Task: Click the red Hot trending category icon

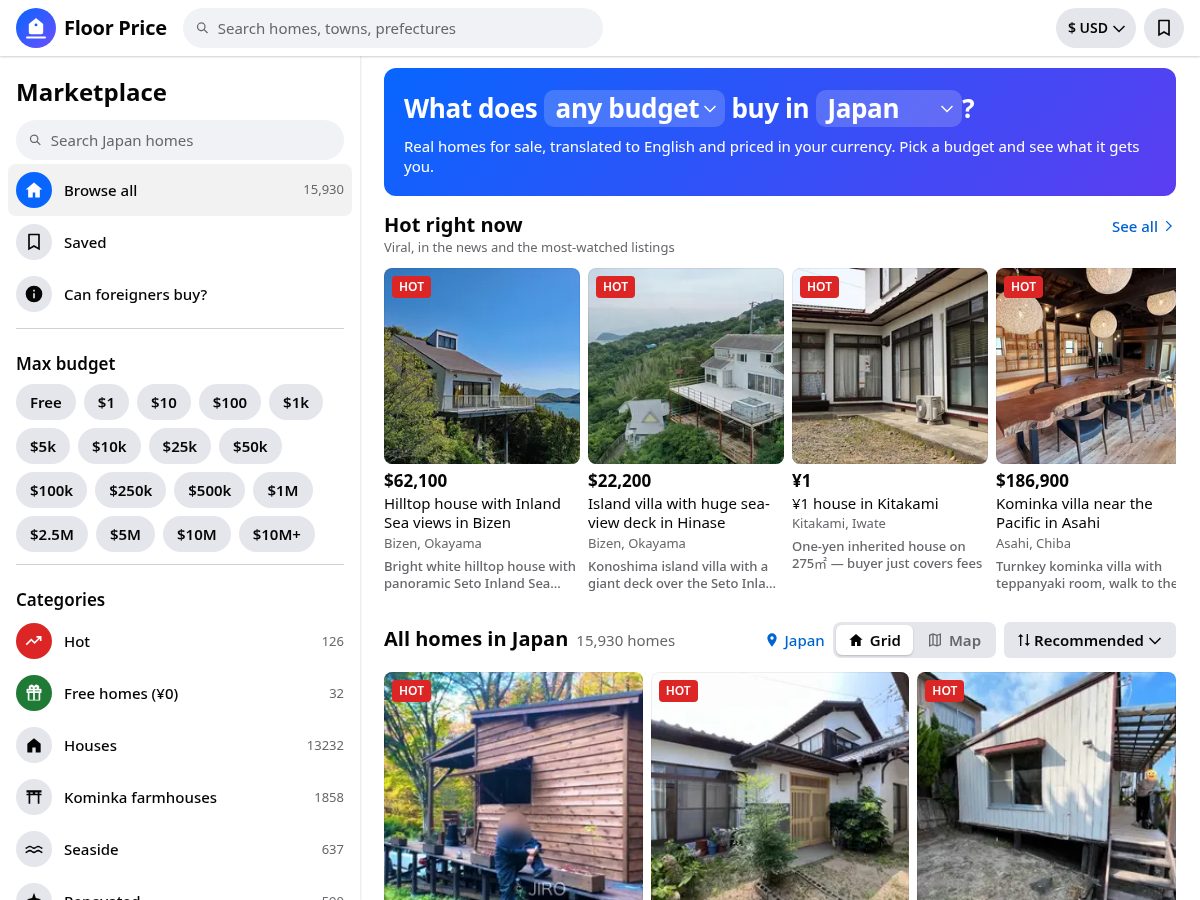Action: pyautogui.click(x=34, y=641)
